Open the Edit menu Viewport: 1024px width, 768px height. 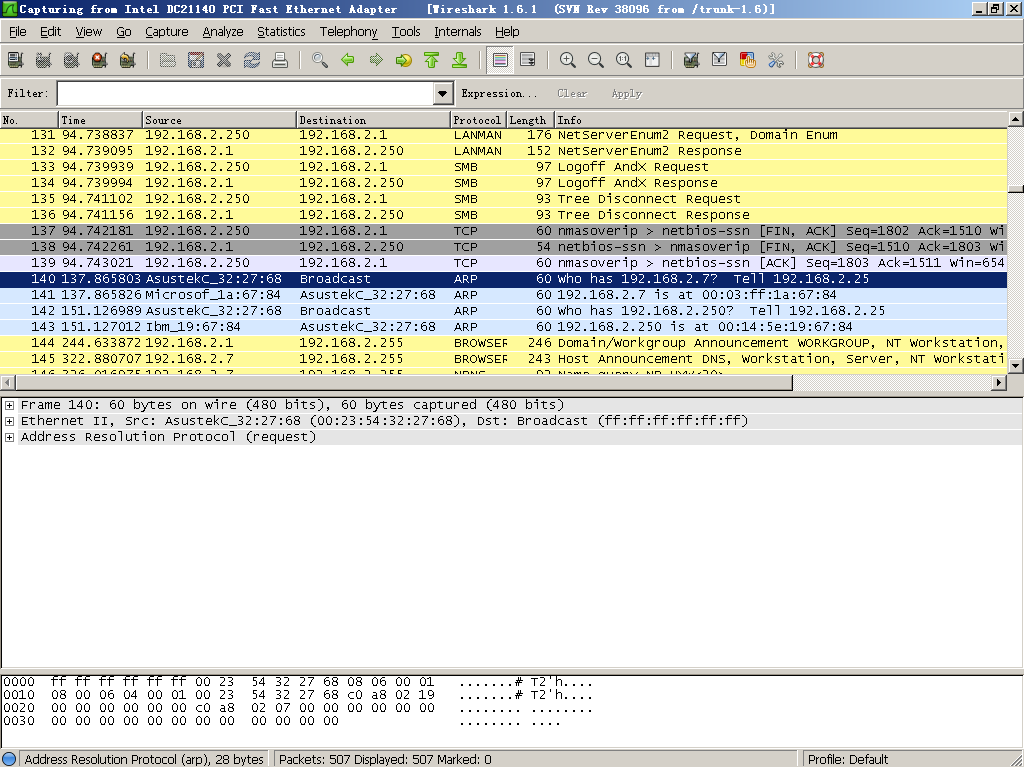pos(50,31)
